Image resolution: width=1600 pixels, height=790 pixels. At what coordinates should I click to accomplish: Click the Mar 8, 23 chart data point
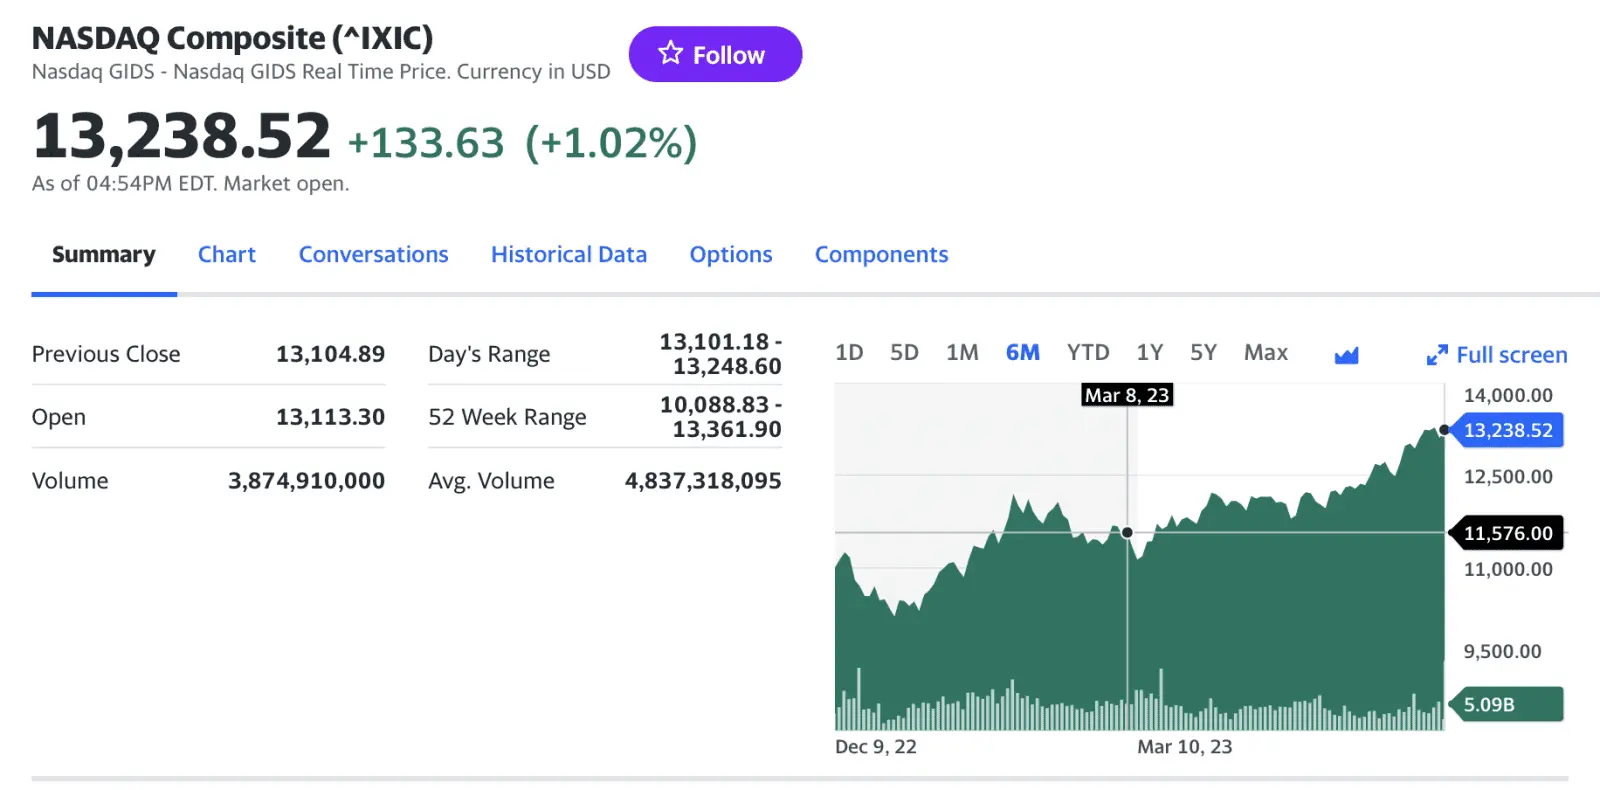[x=1127, y=533]
